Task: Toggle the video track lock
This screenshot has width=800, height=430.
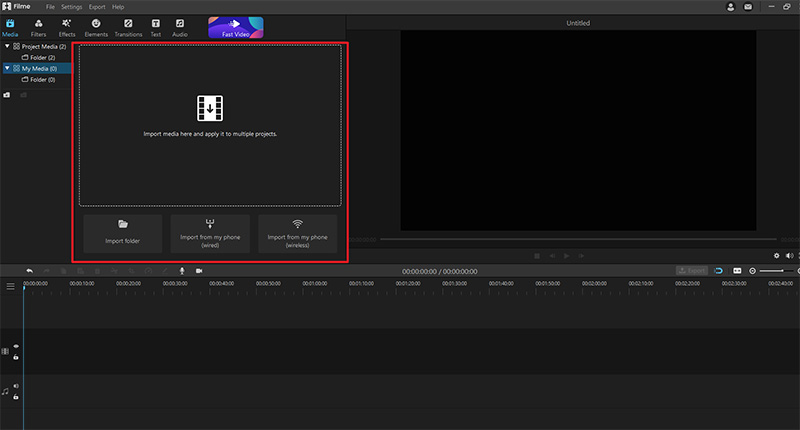Action: click(16, 357)
